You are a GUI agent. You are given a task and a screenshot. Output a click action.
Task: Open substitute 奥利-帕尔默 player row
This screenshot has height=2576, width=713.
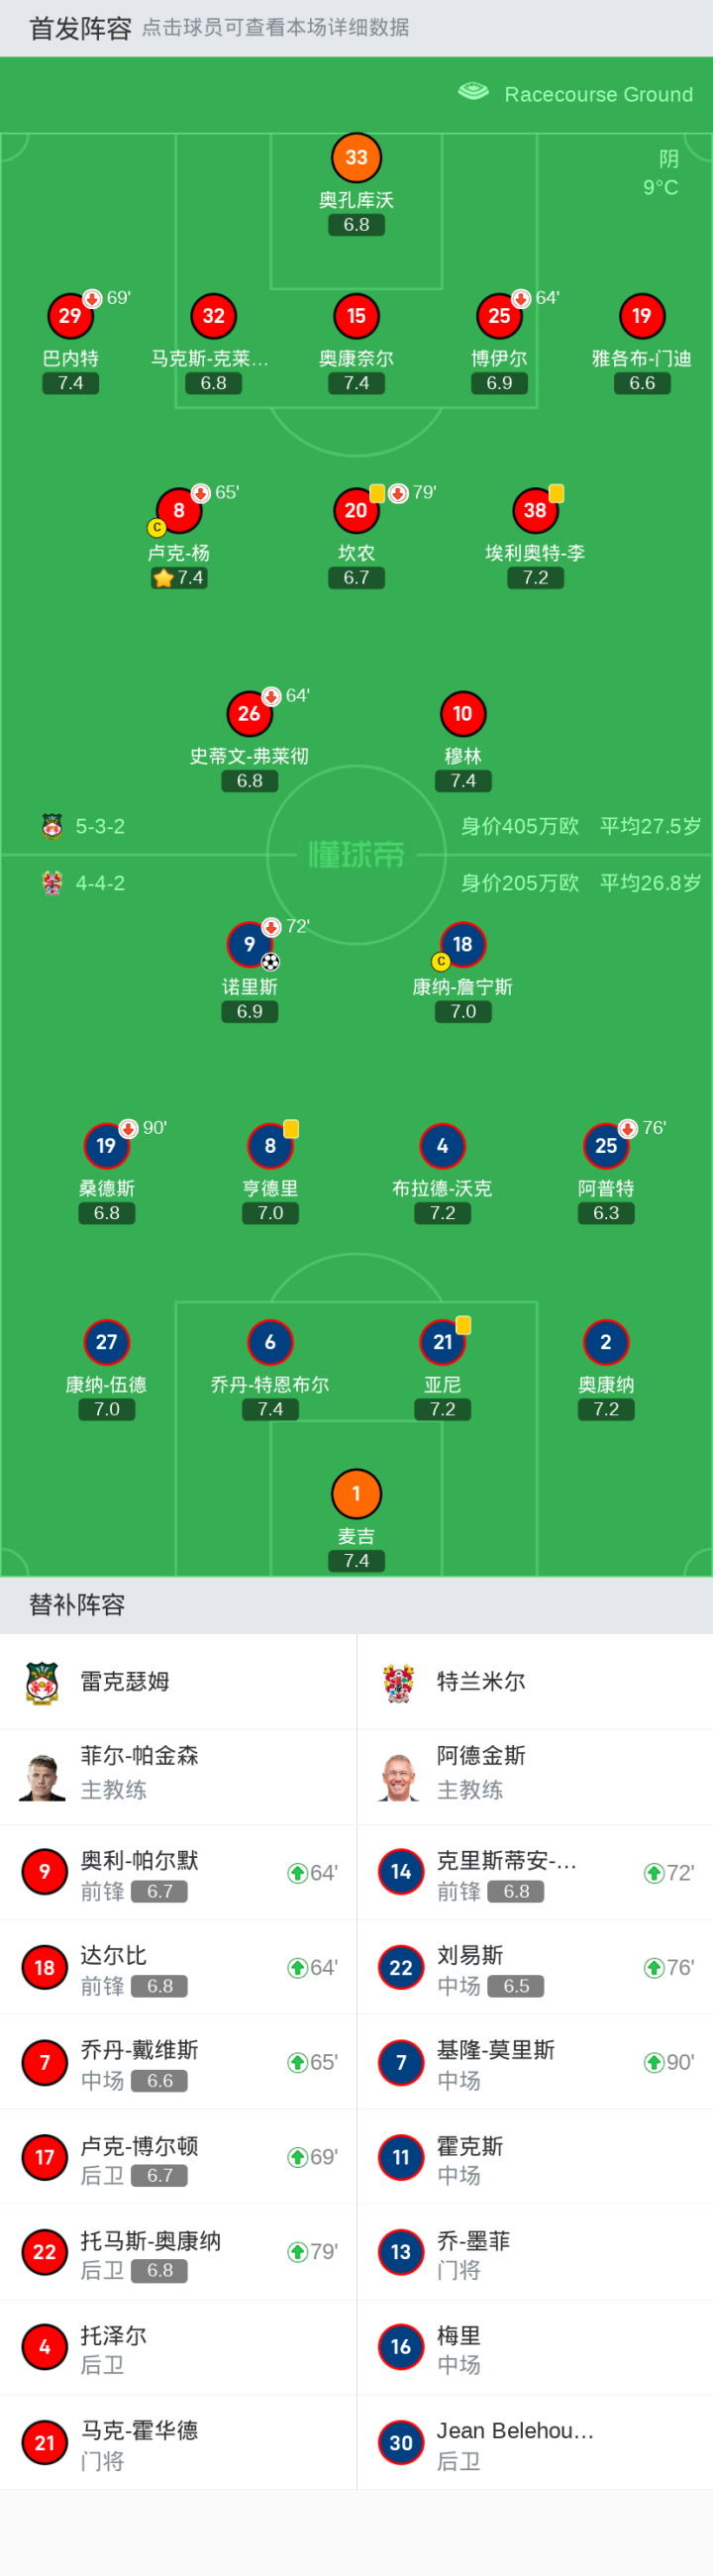coord(178,1873)
